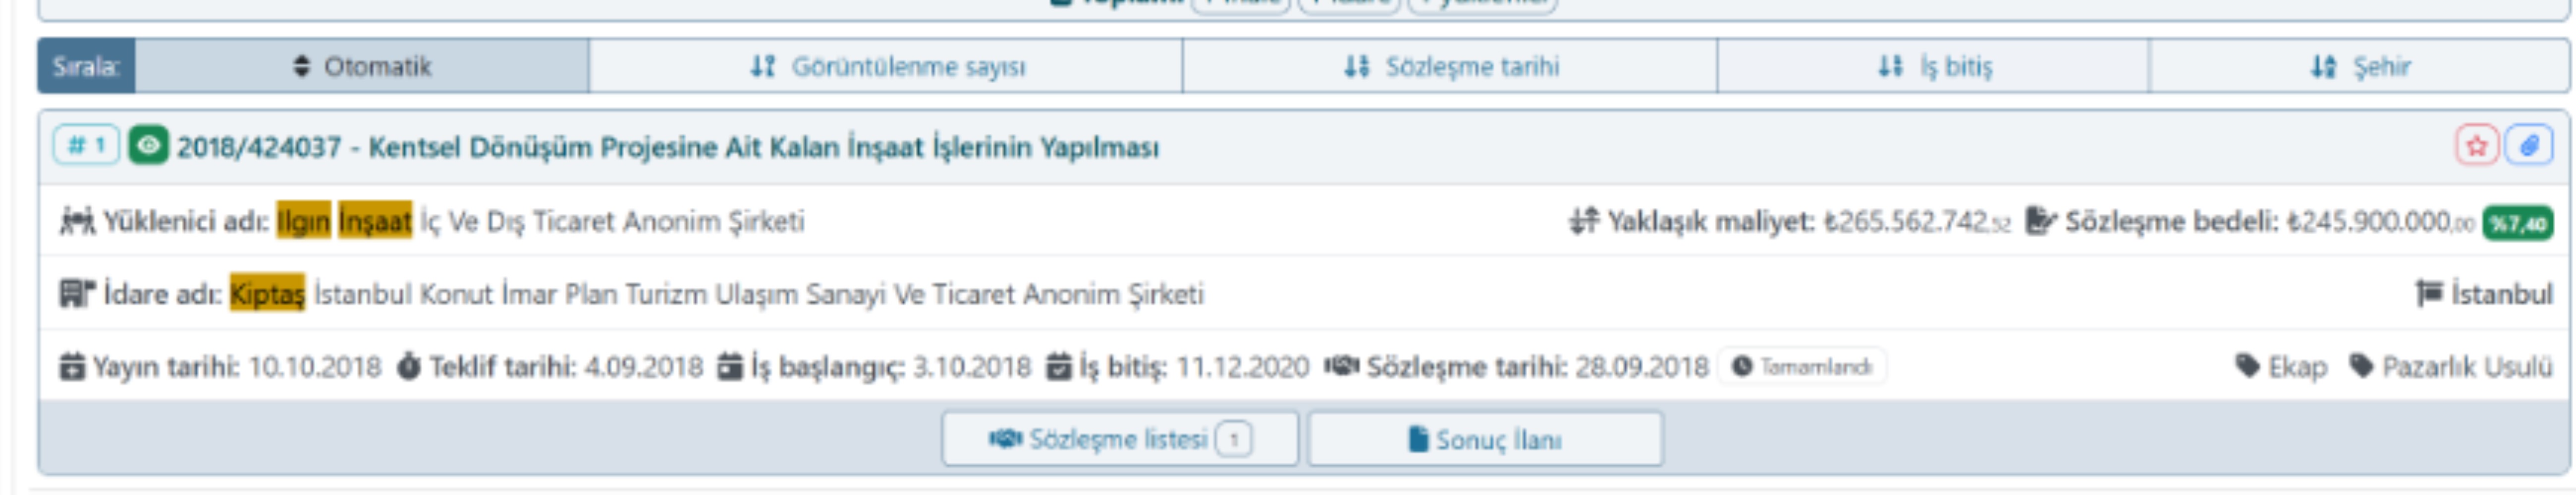Screen dimensions: 2576x495
Task: Sort by Sözleşme tarihi
Action: click(x=1450, y=66)
